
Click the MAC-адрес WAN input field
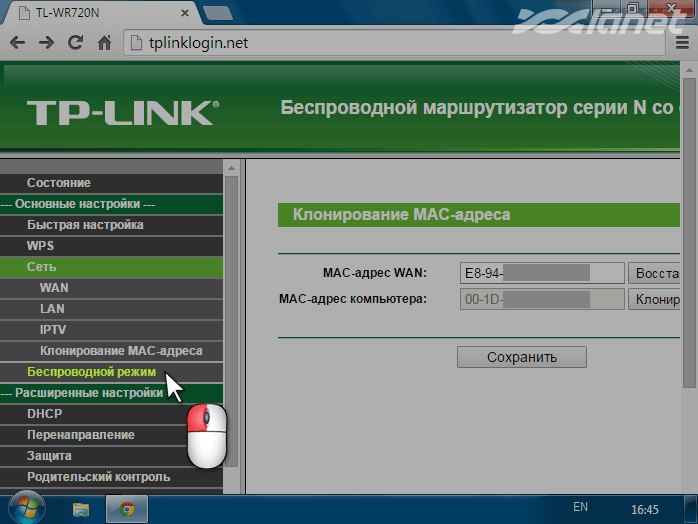540,273
